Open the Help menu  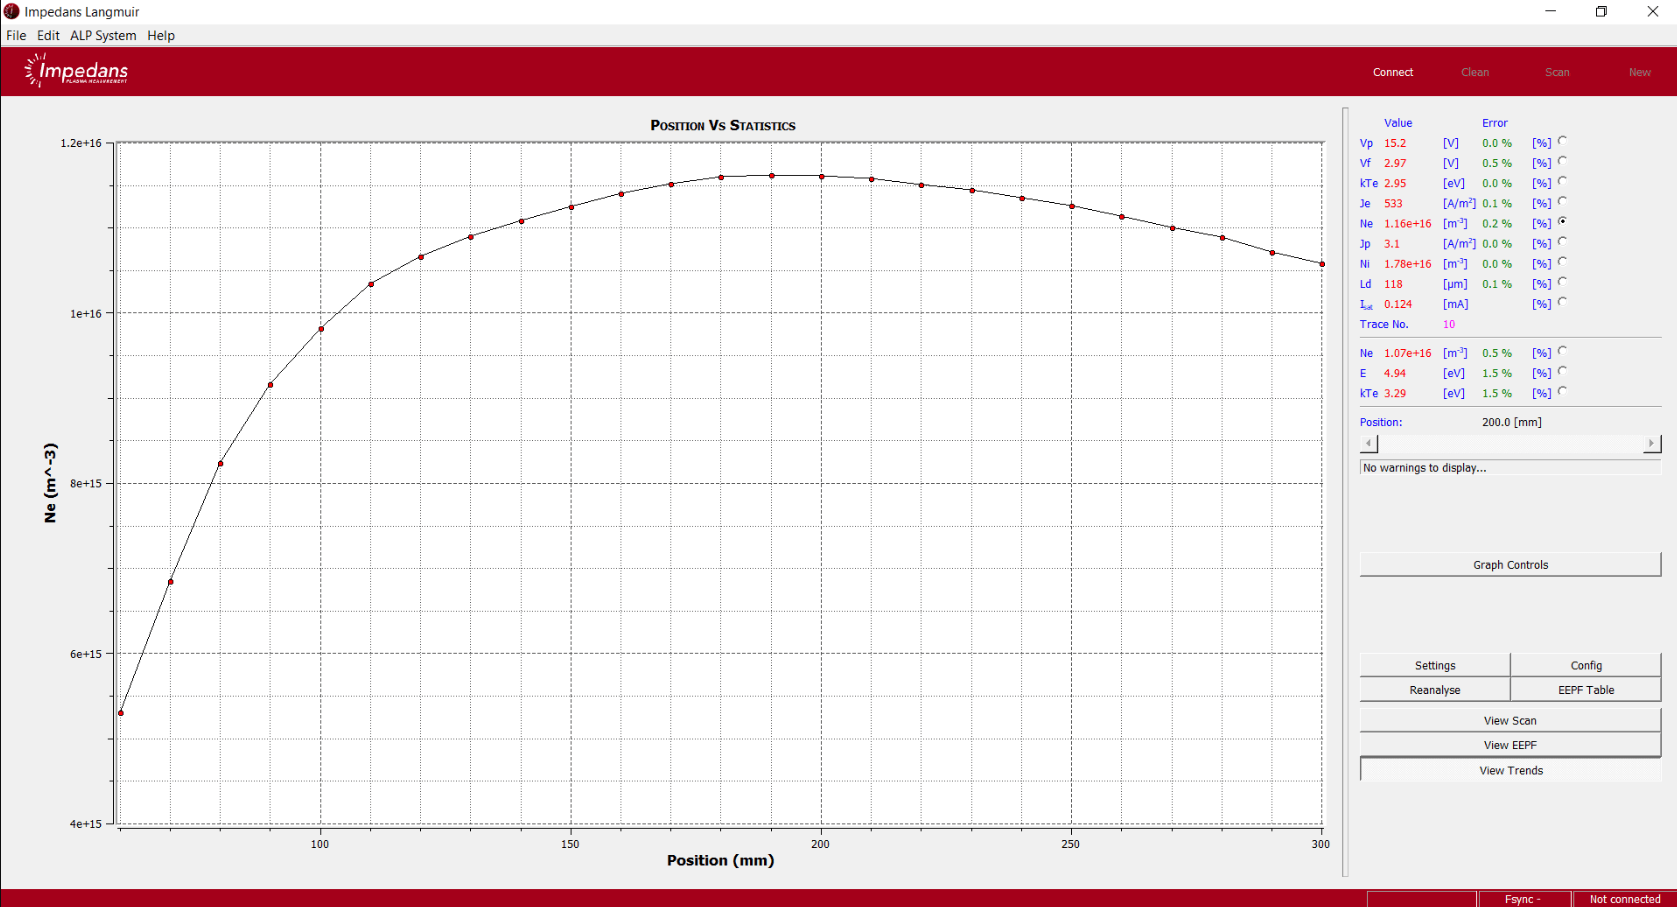[x=161, y=35]
